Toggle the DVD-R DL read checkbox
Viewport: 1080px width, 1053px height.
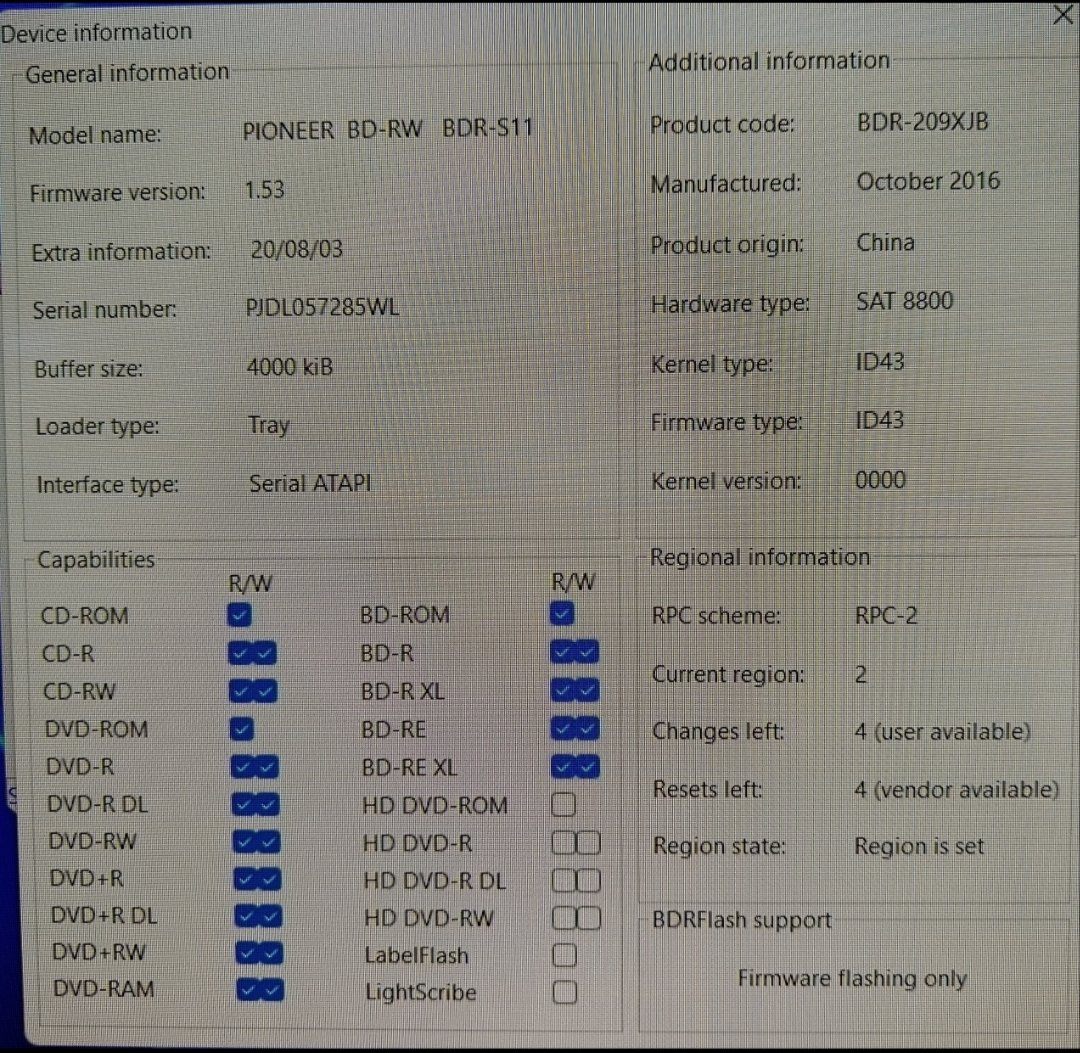pyautogui.click(x=244, y=804)
